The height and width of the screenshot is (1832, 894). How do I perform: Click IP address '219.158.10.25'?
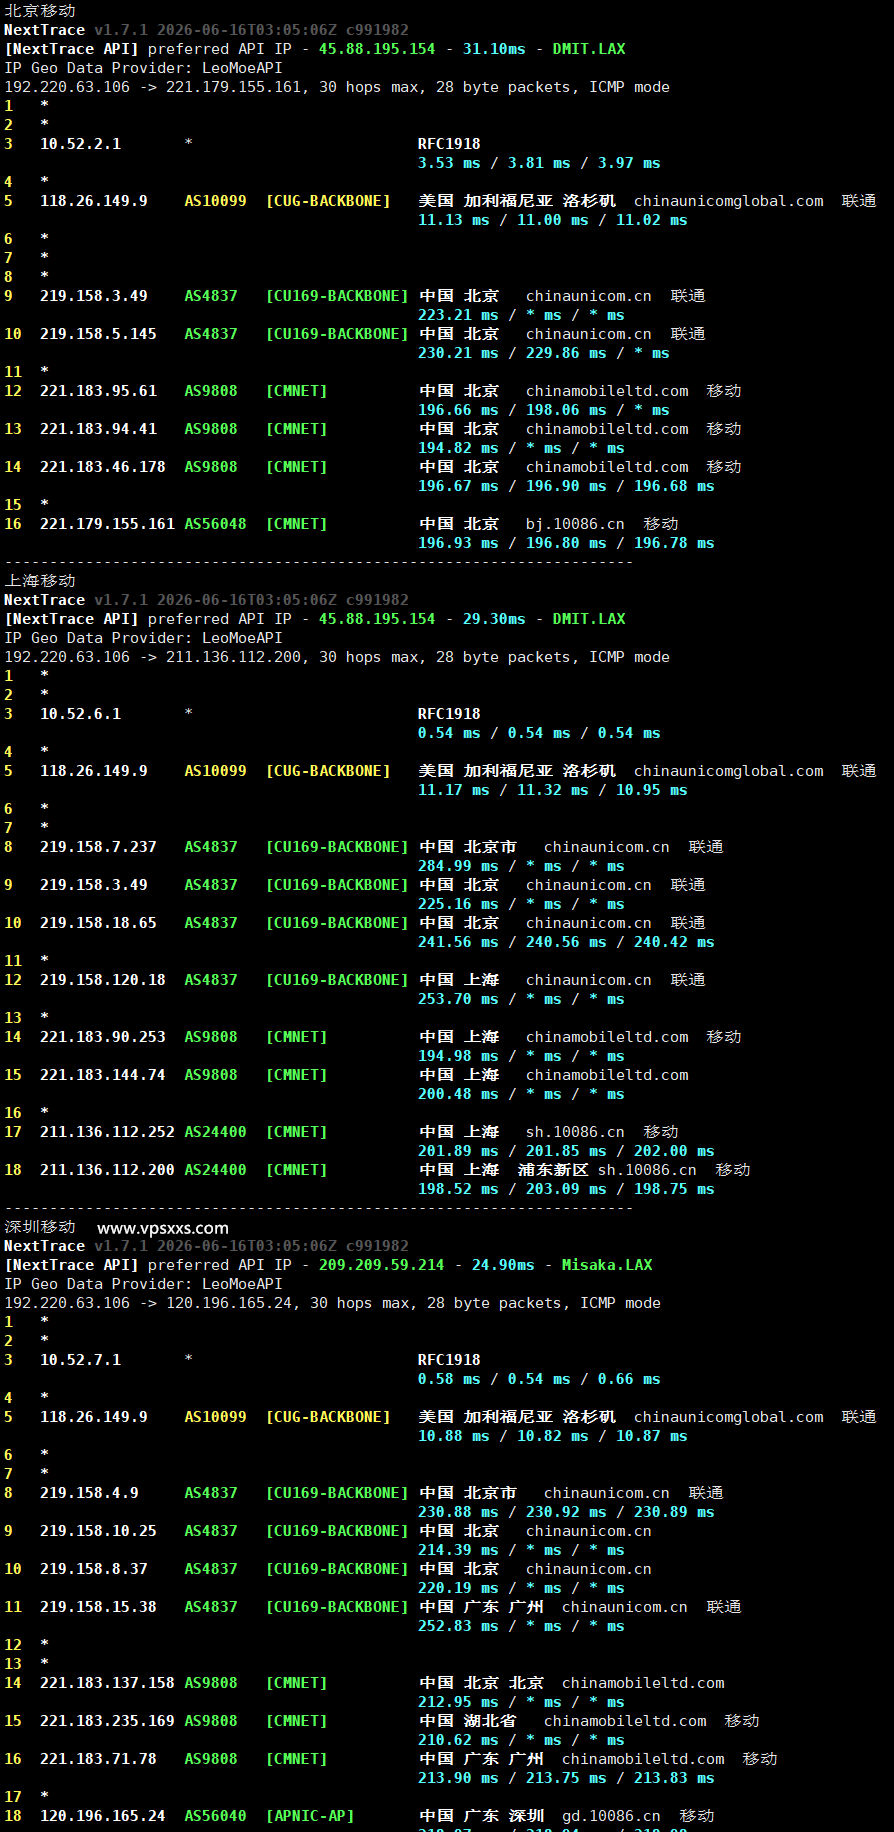tap(98, 1530)
